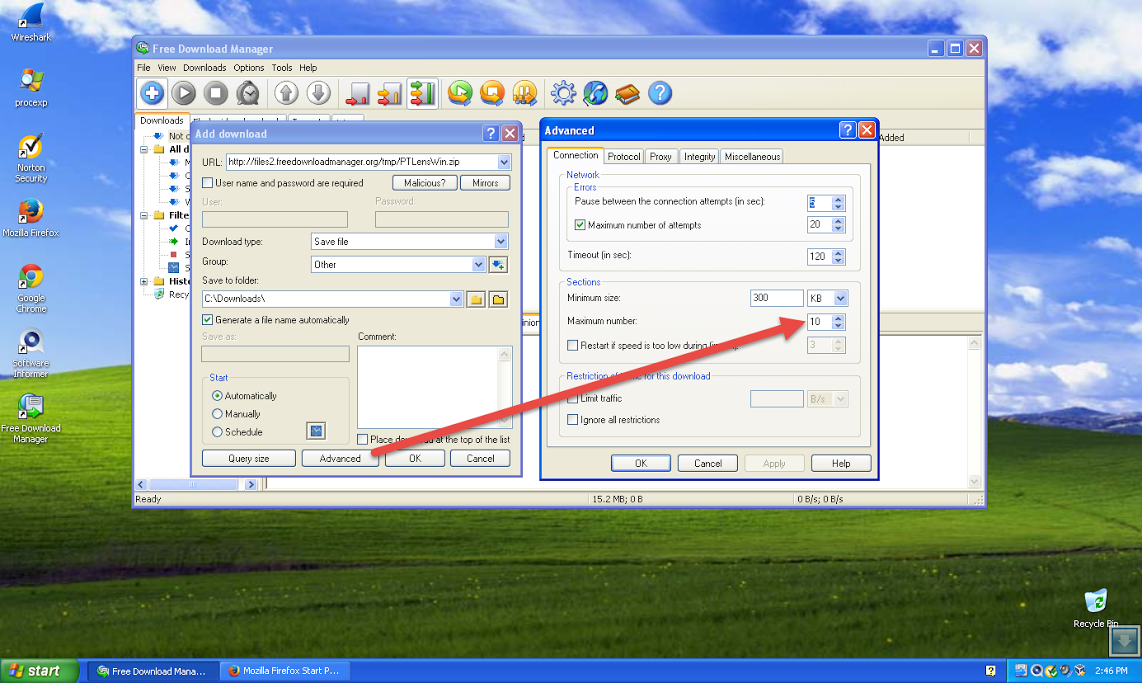Open the Group dropdown showing Other
Screen dimensions: 1142x683
point(478,264)
